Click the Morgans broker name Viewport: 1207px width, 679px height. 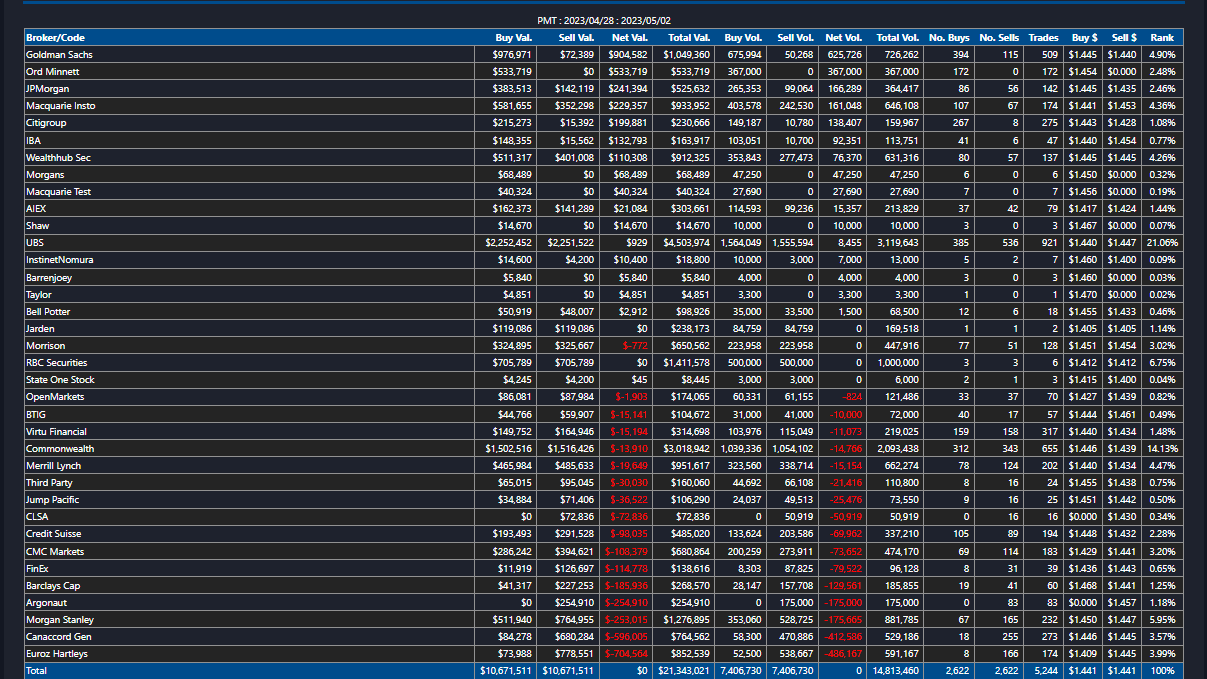(x=45, y=175)
